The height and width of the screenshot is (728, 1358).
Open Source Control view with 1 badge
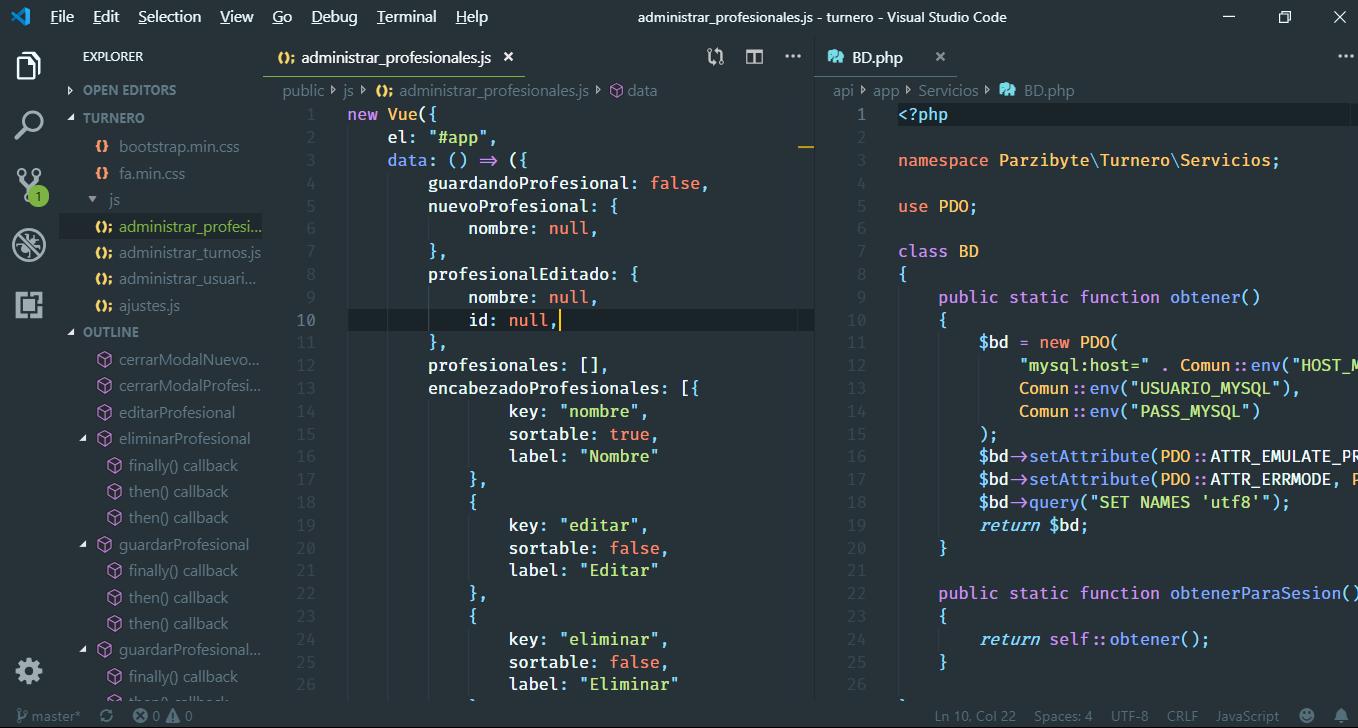click(x=29, y=185)
